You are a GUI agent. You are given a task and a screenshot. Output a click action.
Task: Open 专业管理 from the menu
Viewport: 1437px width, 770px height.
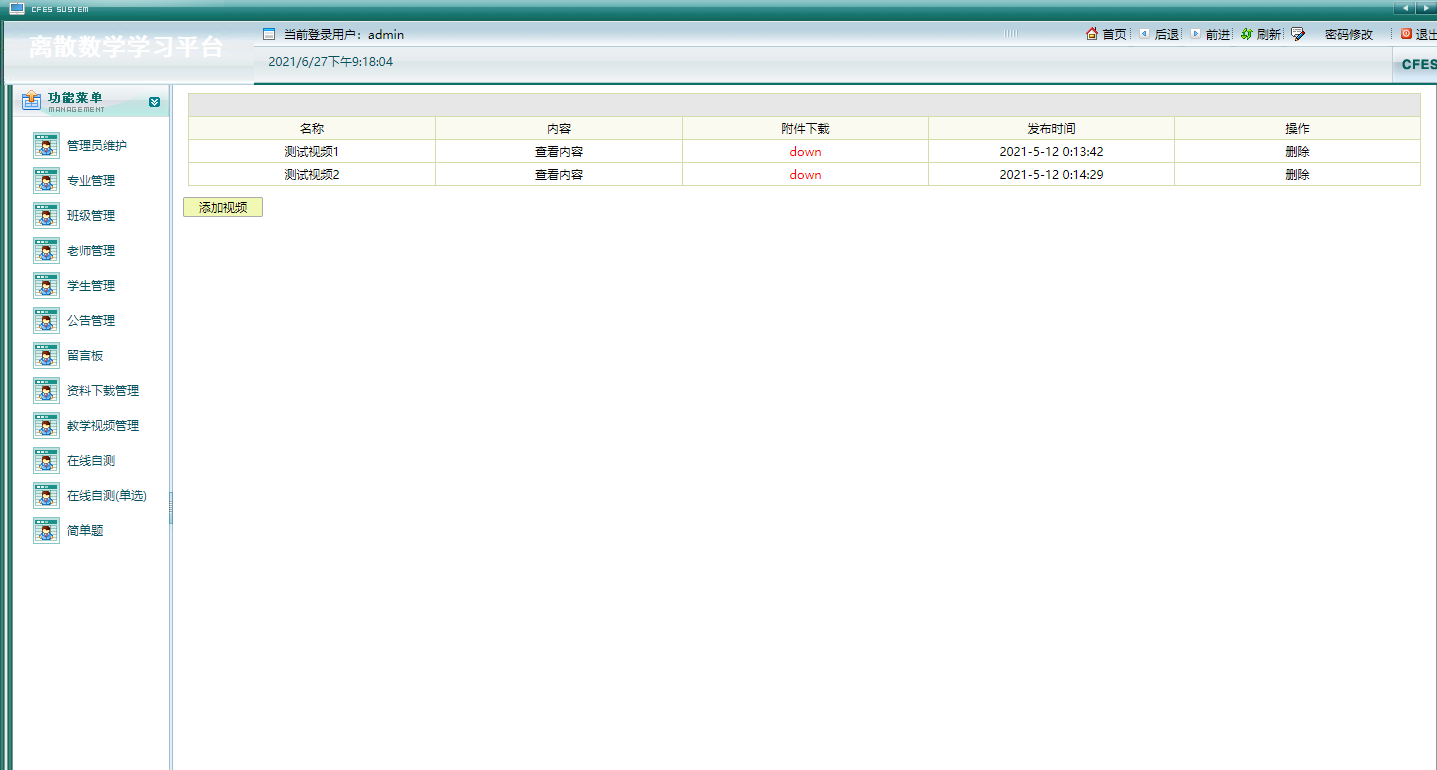pyautogui.click(x=91, y=181)
